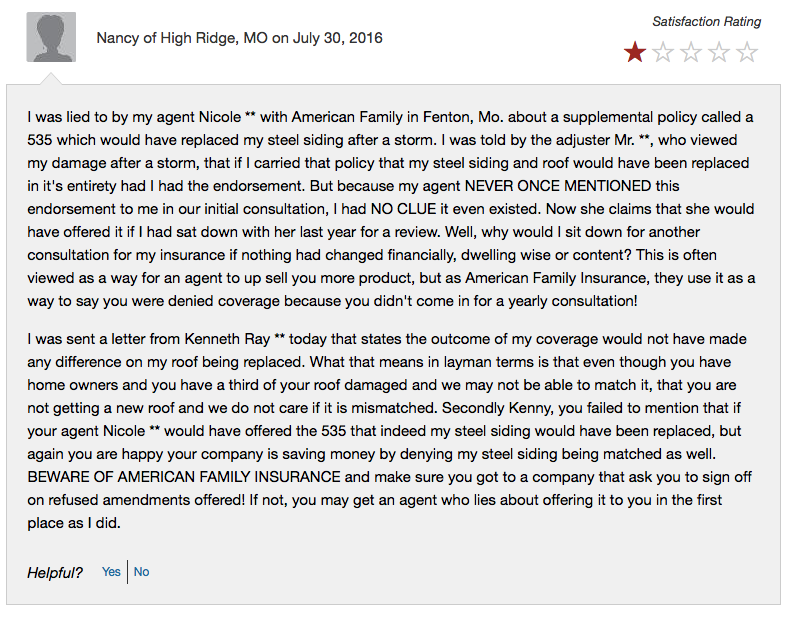The width and height of the screenshot is (789, 617).
Task: Click the "Satisfaction Rating" heading
Action: (x=706, y=21)
